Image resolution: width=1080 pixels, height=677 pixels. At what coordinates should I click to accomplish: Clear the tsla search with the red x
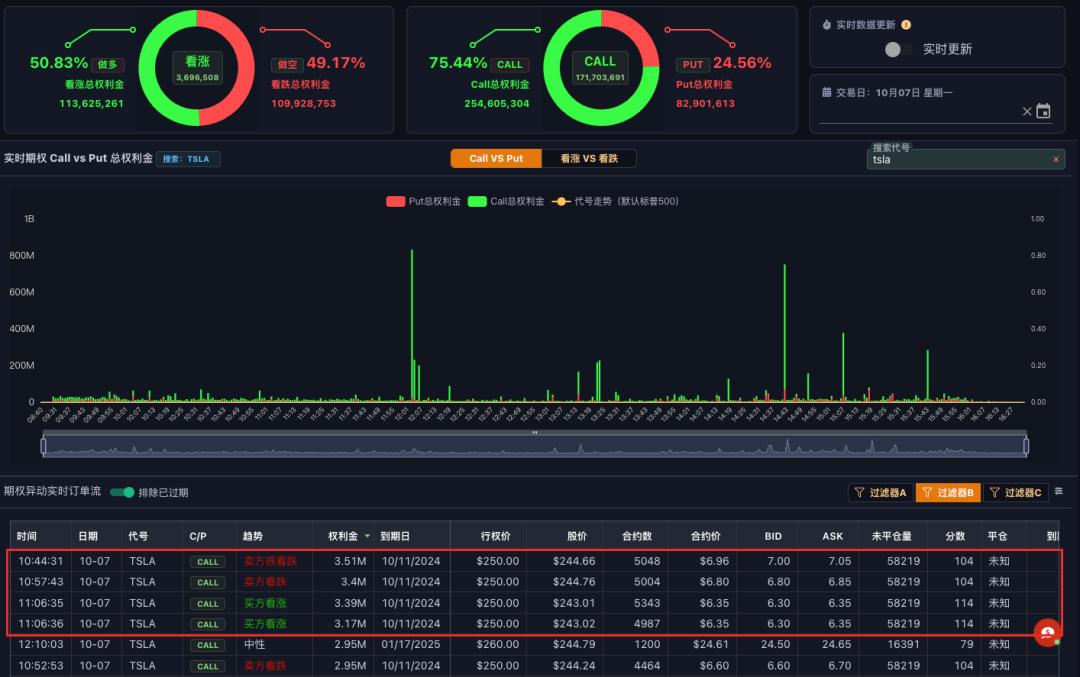[1055, 159]
